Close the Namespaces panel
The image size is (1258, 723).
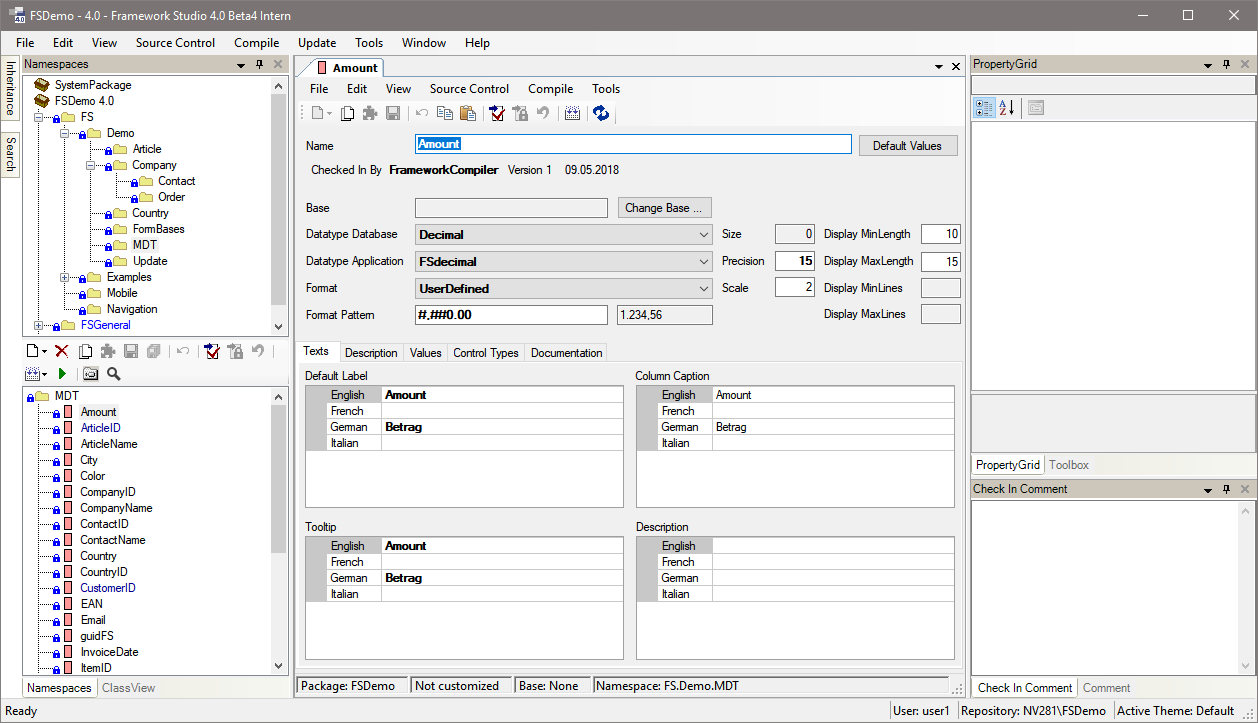[277, 65]
